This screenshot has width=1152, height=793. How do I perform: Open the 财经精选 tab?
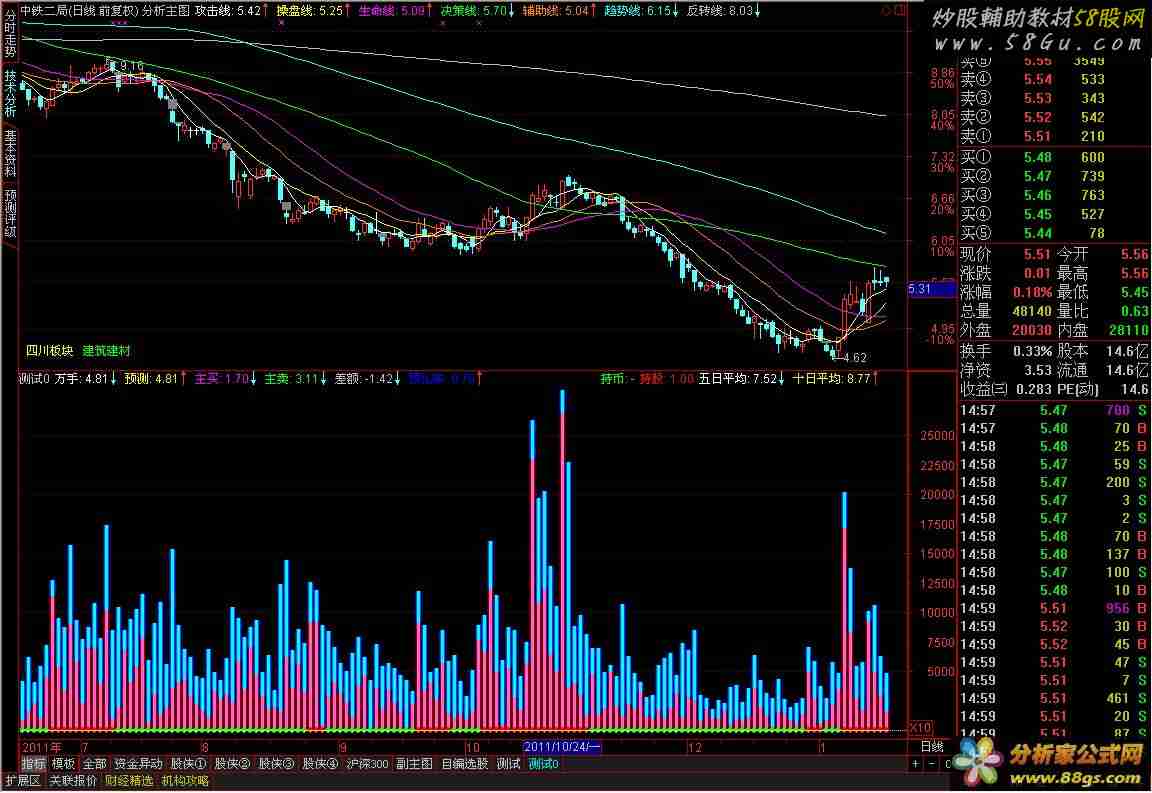click(129, 781)
